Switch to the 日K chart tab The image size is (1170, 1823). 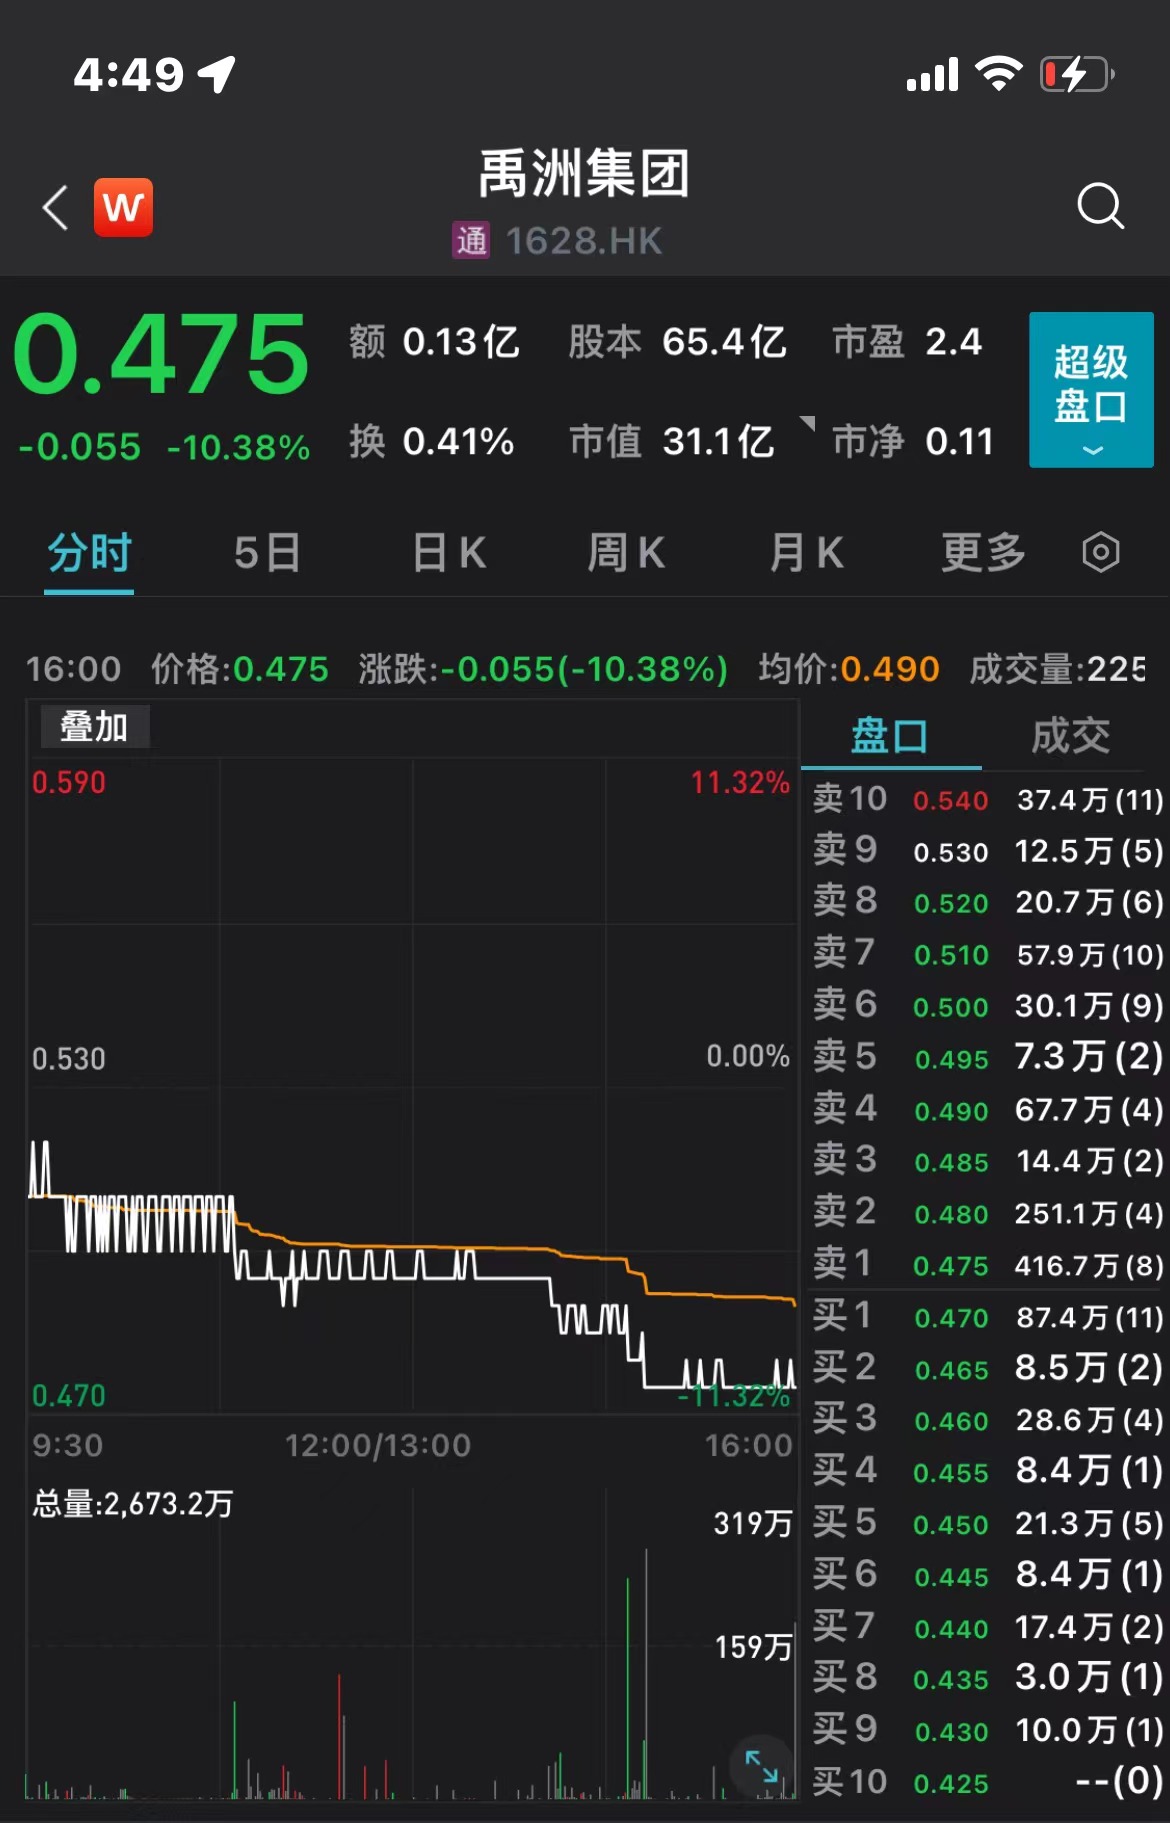(x=449, y=552)
